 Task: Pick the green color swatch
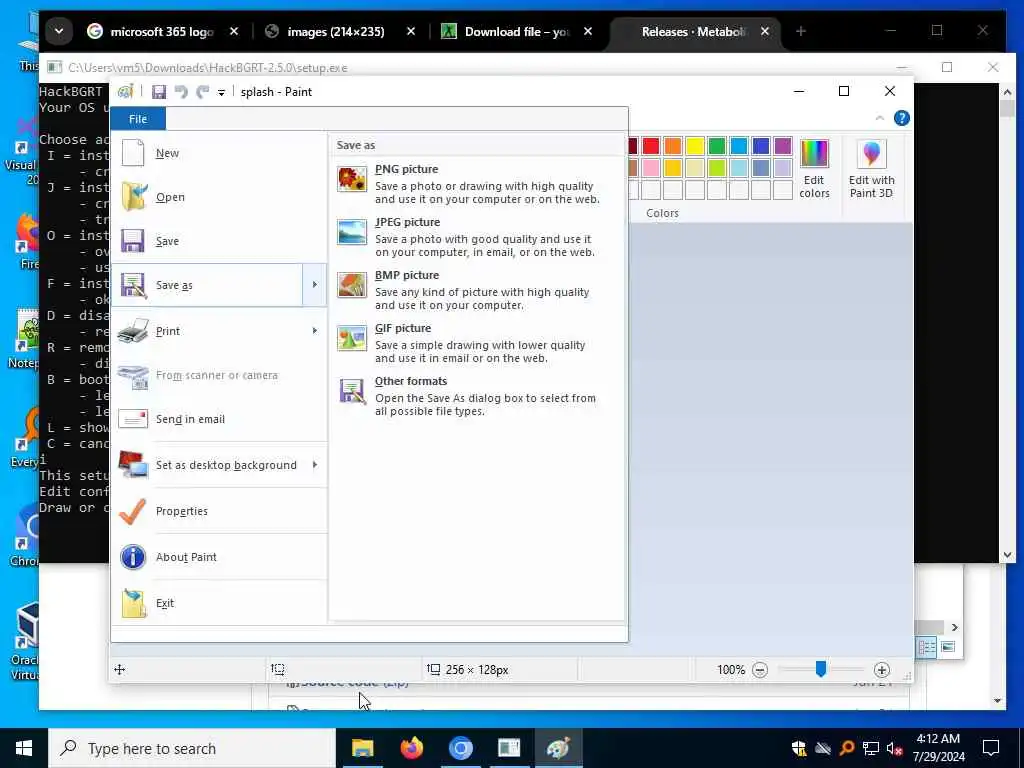click(717, 146)
